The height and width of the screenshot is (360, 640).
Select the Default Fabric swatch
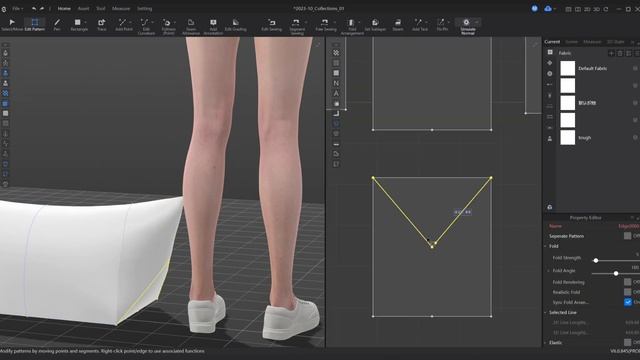567,69
